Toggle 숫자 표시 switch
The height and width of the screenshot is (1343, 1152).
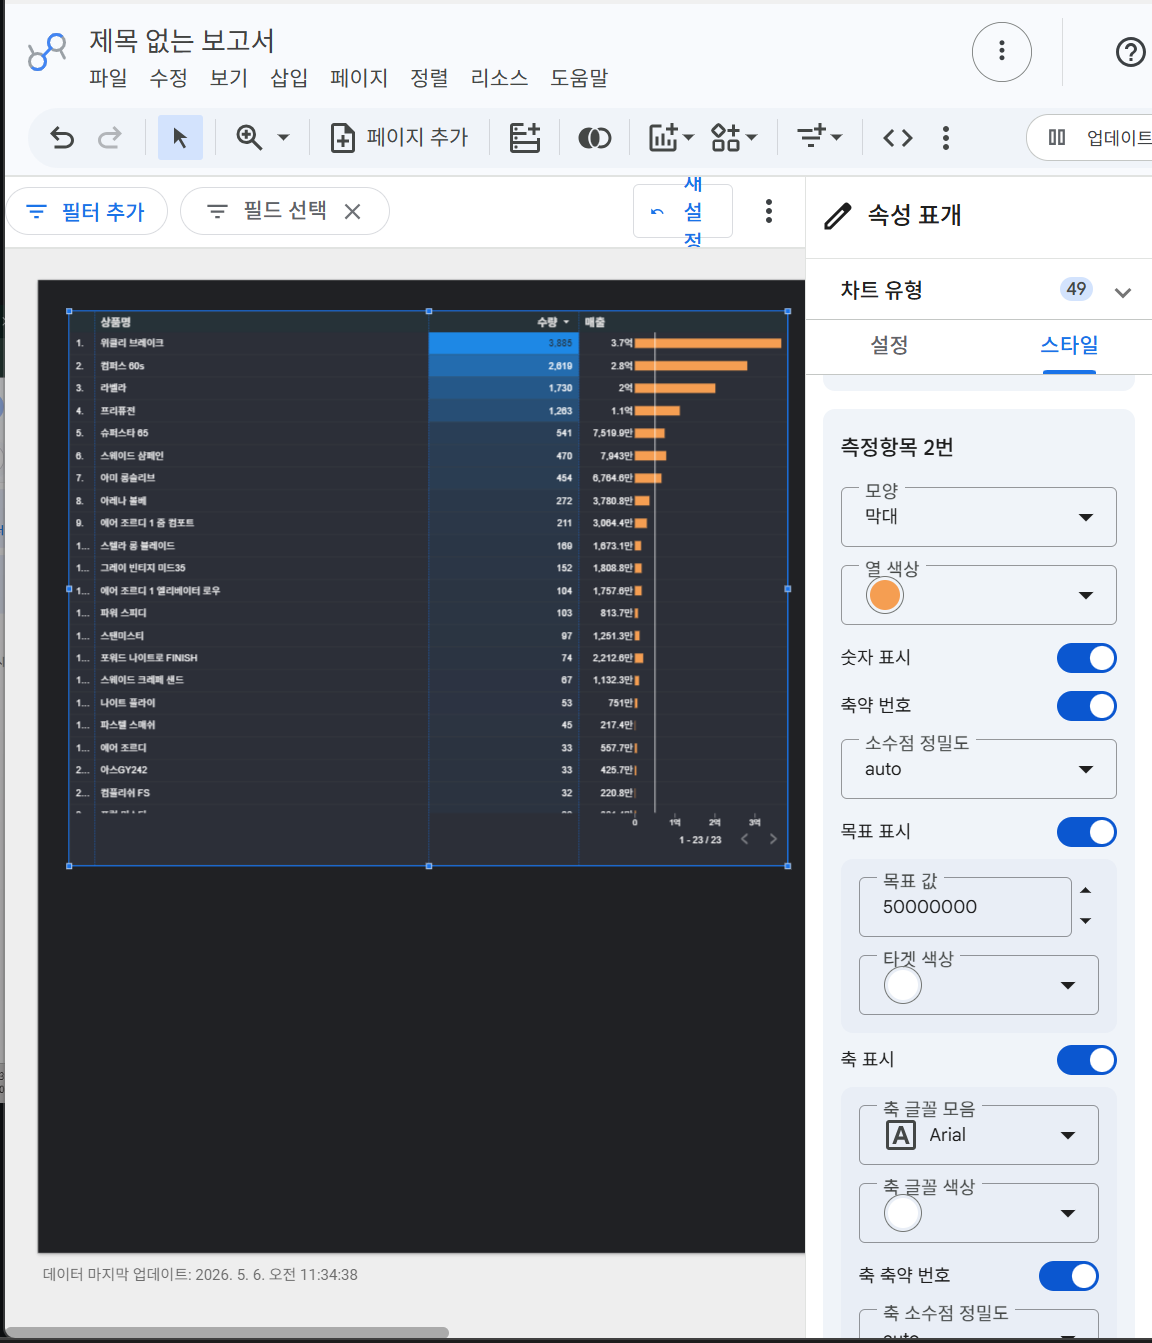click(x=1087, y=658)
